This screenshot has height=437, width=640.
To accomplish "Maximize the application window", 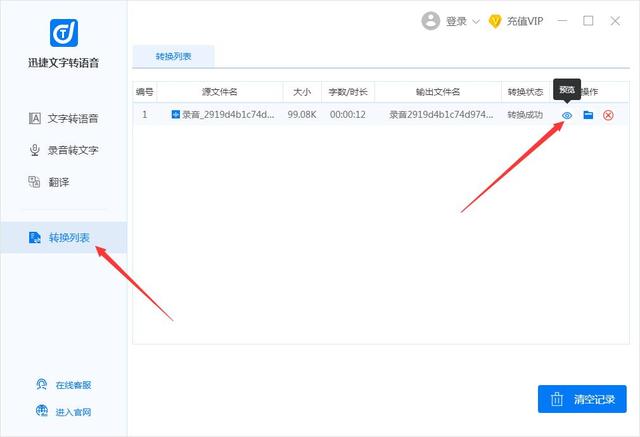I will [588, 21].
